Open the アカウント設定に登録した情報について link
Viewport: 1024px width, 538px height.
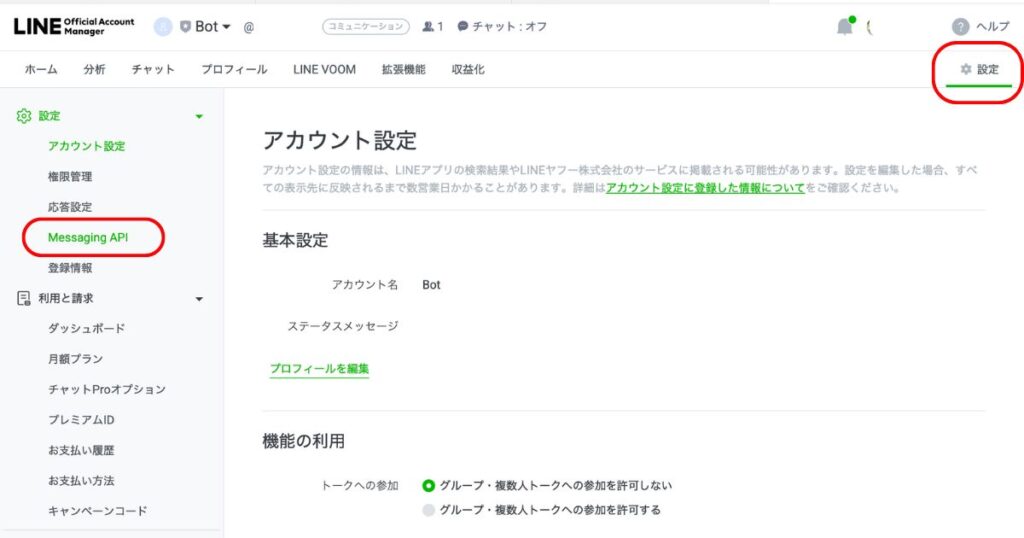(x=705, y=188)
